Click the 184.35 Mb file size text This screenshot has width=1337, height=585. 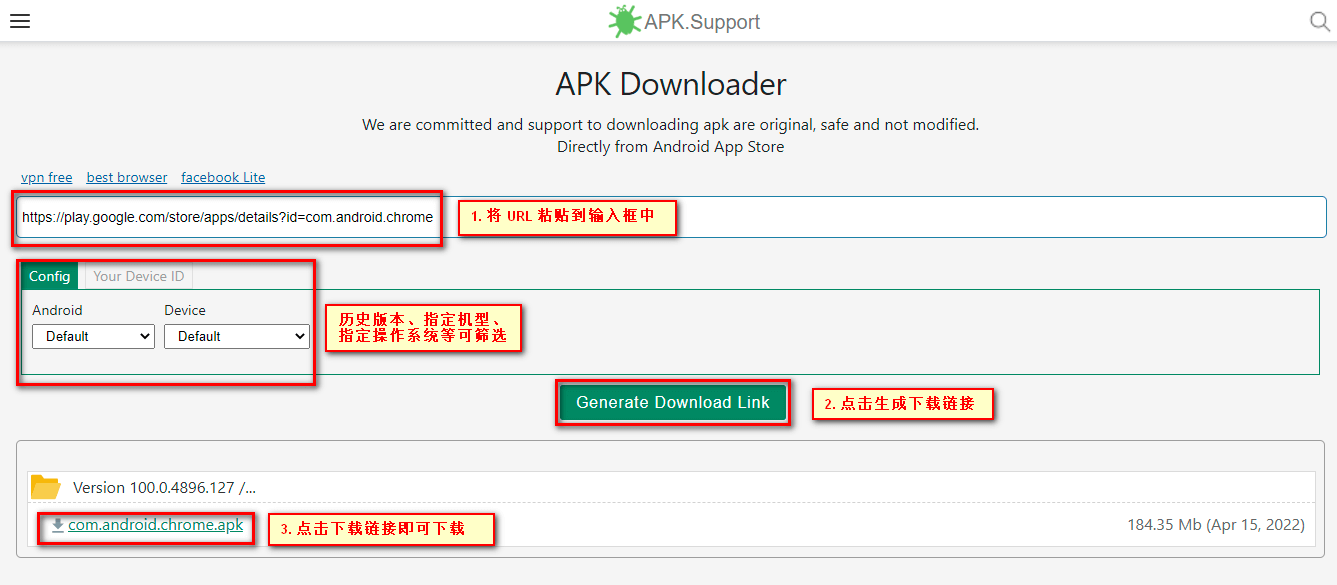[x=1164, y=525]
